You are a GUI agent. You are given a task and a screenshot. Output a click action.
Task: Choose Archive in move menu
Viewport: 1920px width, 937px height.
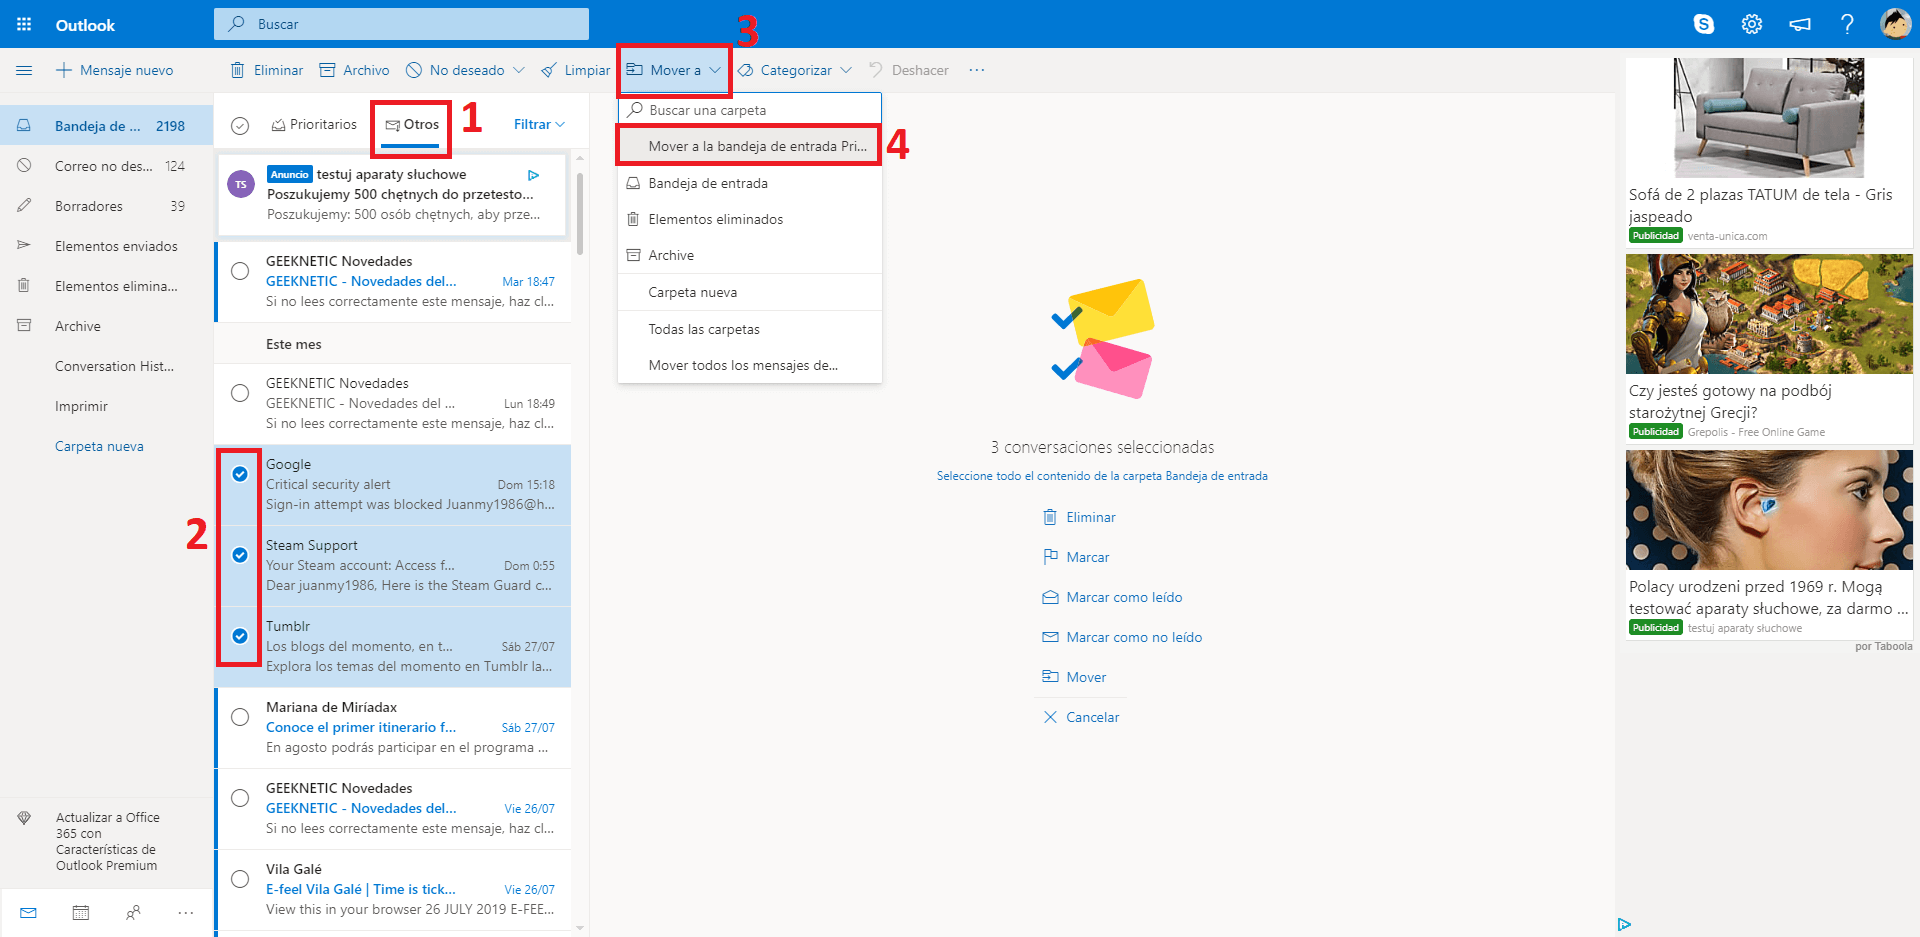(750, 255)
